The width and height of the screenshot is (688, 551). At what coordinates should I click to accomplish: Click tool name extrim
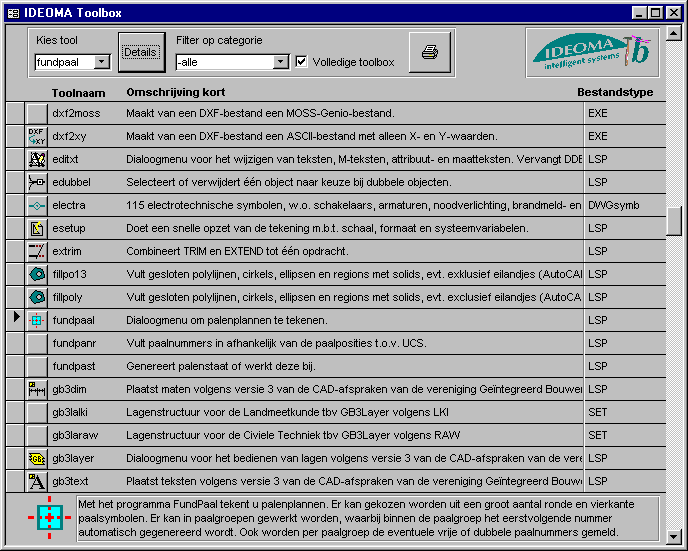point(67,251)
